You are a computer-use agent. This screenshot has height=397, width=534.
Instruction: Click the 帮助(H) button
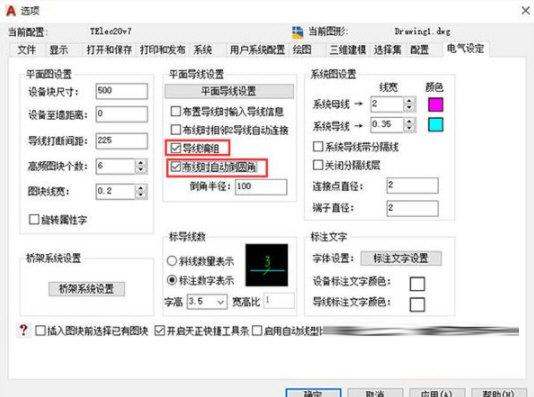pyautogui.click(x=499, y=393)
